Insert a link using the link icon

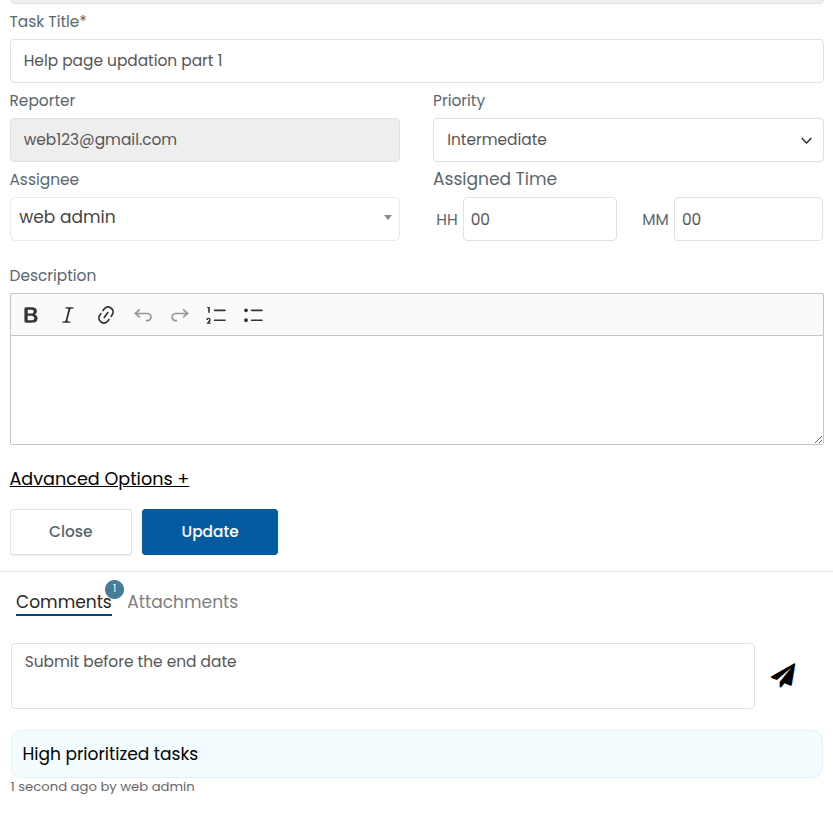point(106,315)
